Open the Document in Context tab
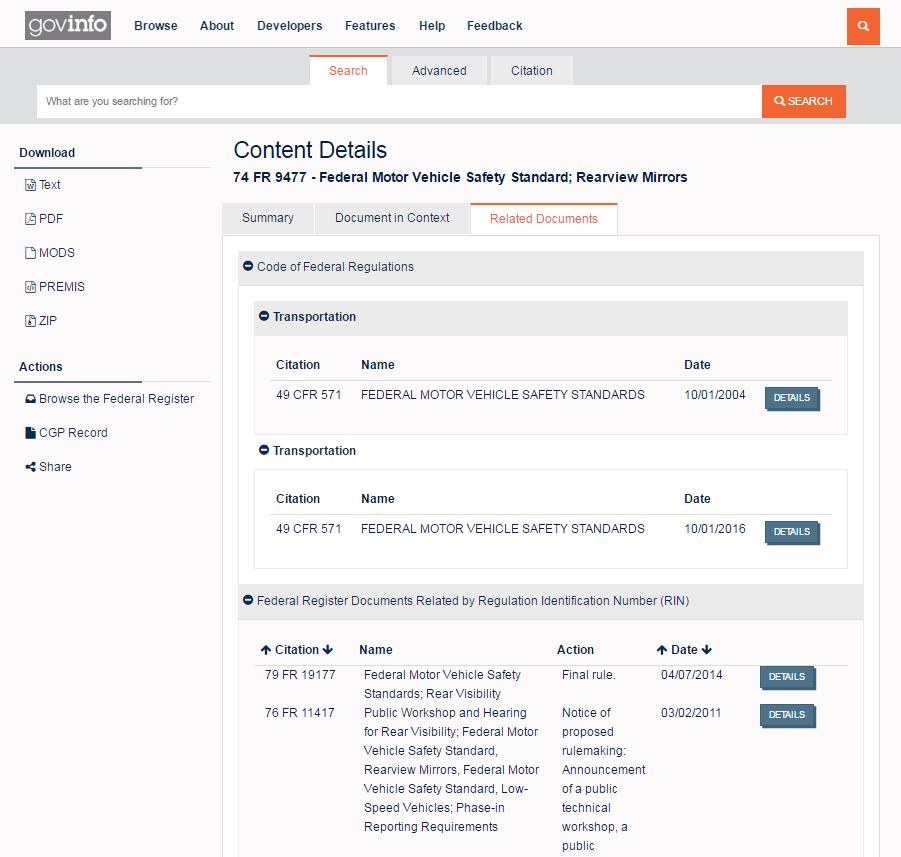 pyautogui.click(x=392, y=218)
